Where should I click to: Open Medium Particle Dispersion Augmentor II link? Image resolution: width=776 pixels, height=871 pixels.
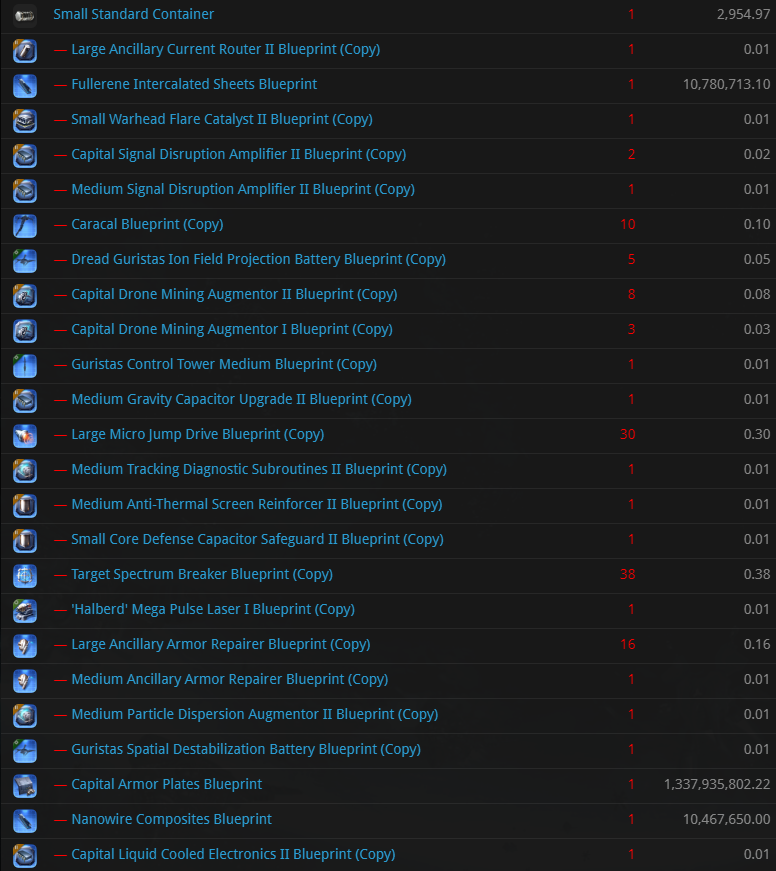click(x=254, y=714)
